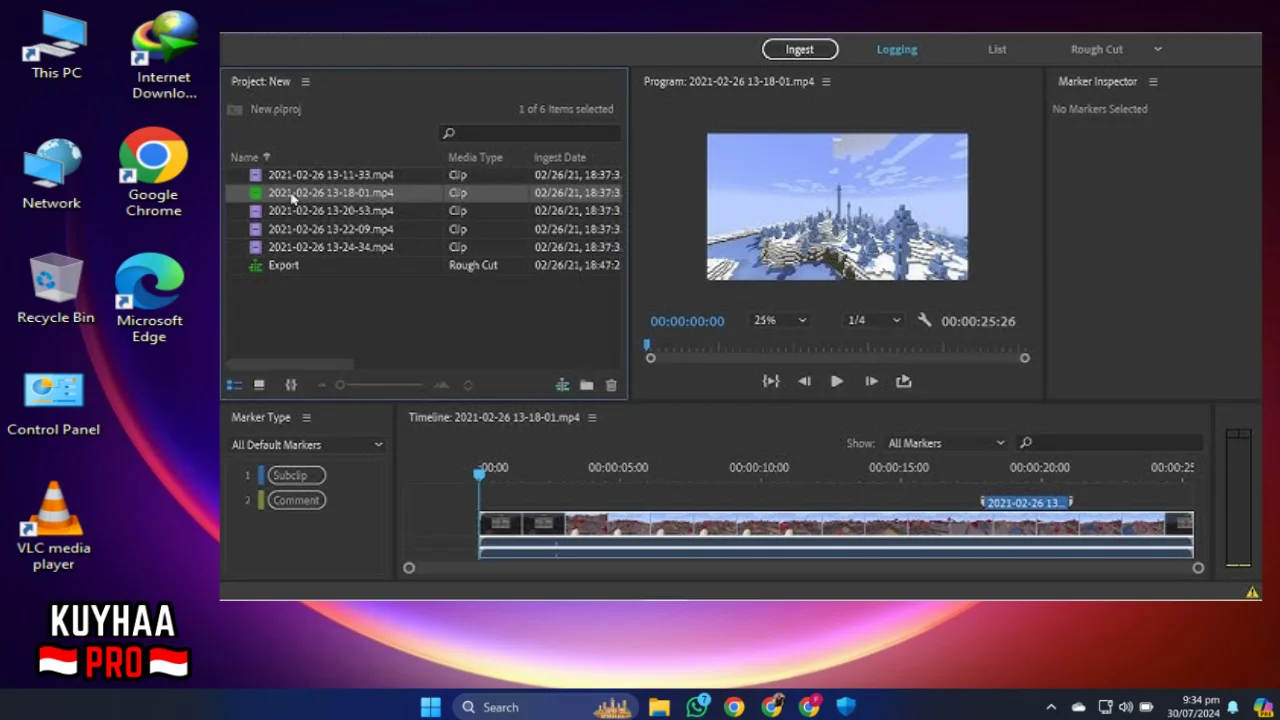1280x720 pixels.
Task: Sort the list by Name column
Action: 250,157
